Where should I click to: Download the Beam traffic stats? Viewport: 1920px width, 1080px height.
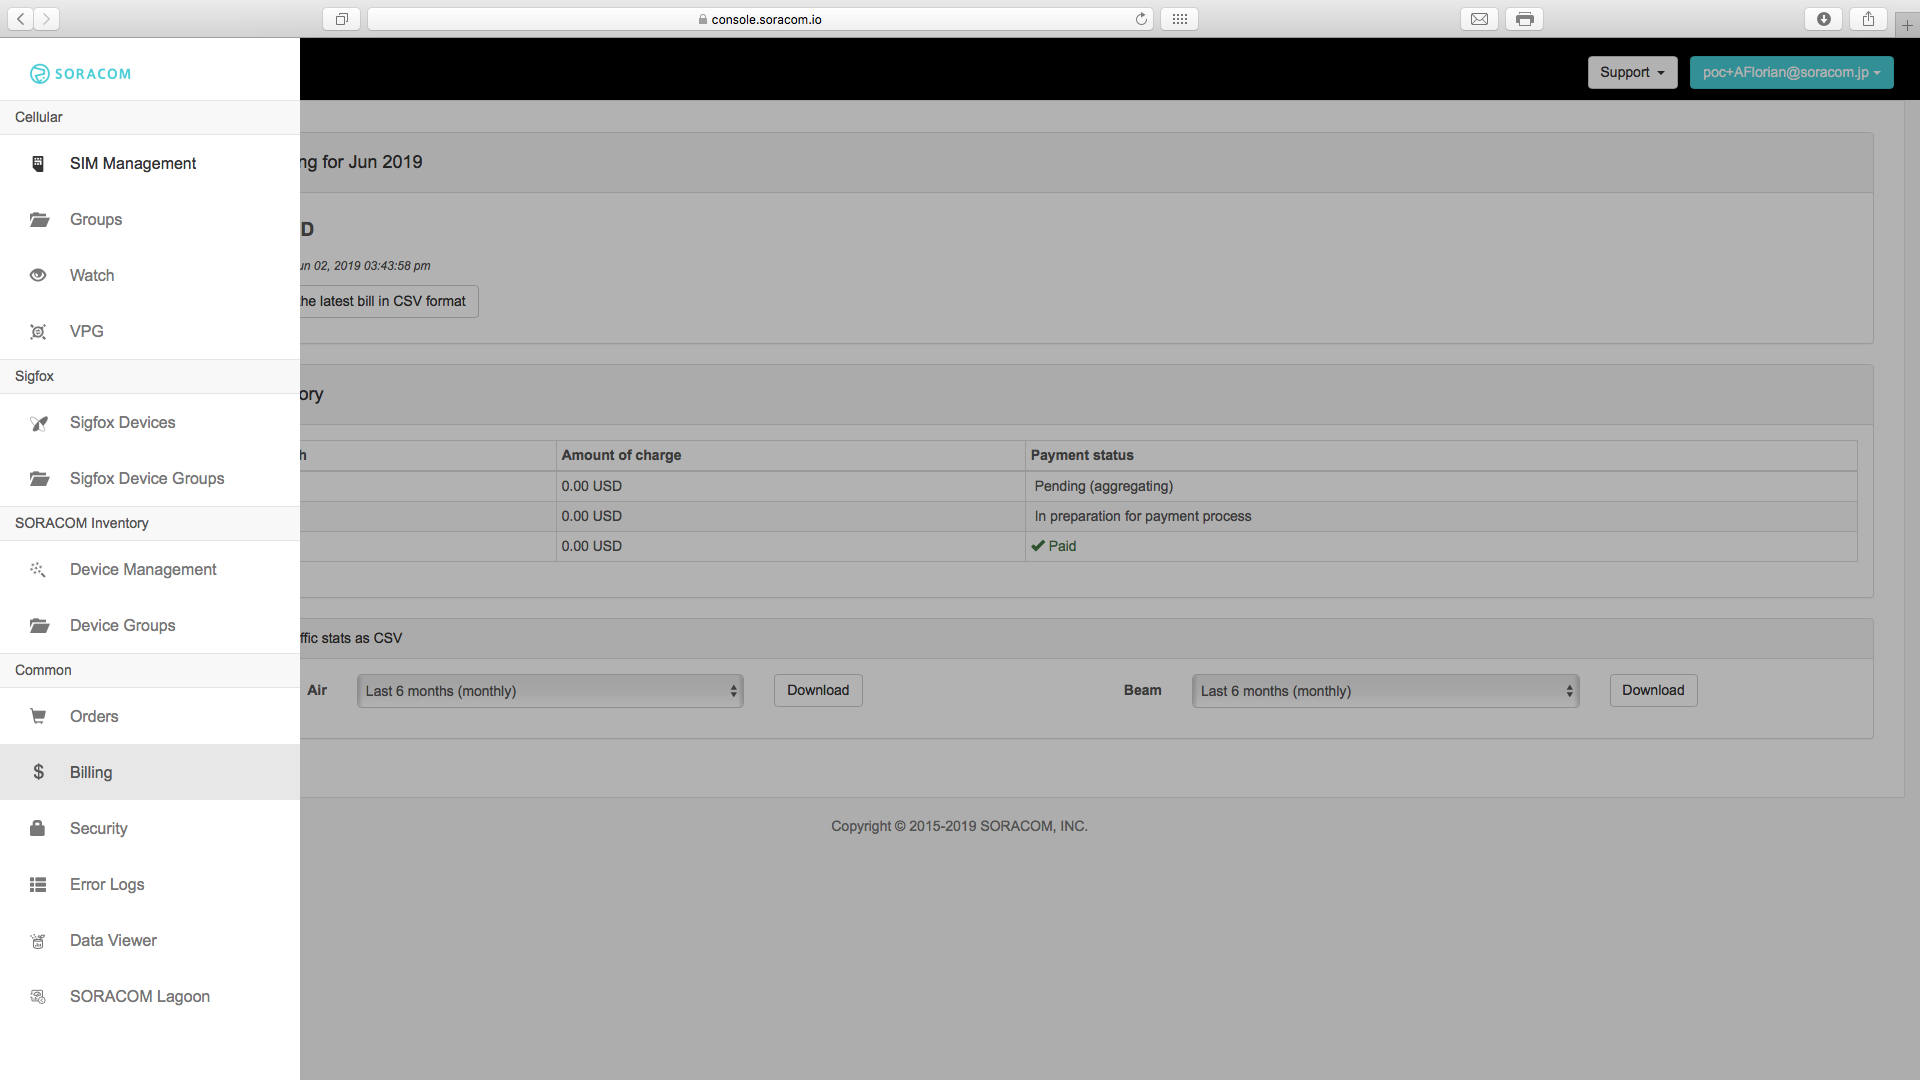1653,690
